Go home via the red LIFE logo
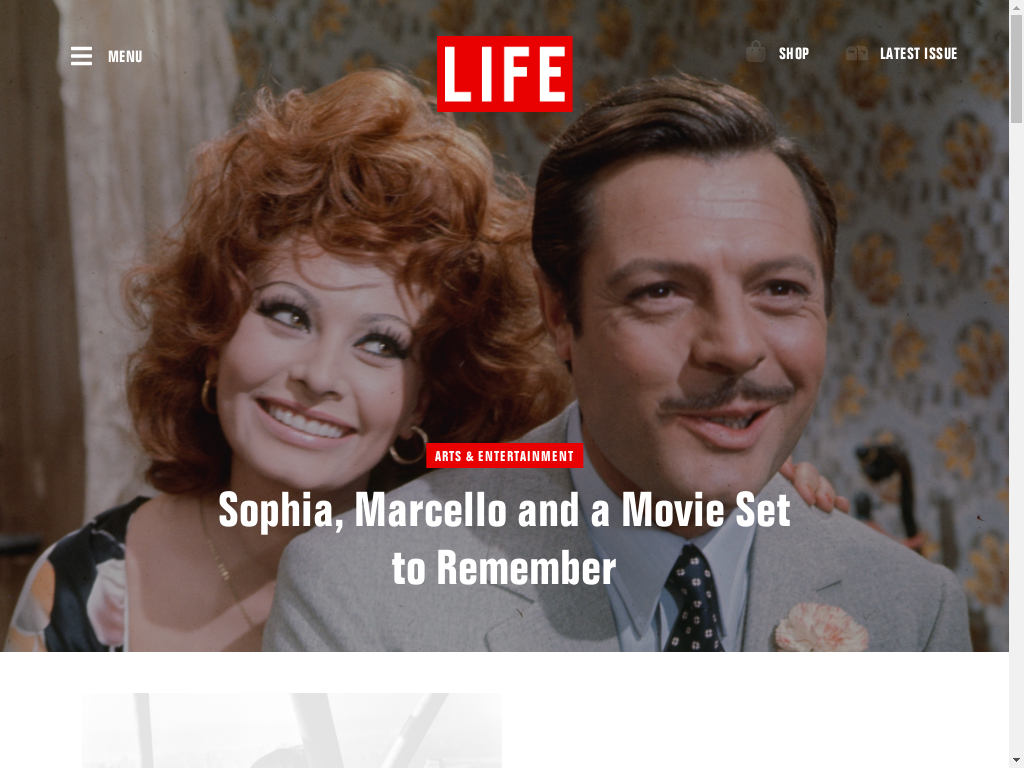 pos(505,74)
